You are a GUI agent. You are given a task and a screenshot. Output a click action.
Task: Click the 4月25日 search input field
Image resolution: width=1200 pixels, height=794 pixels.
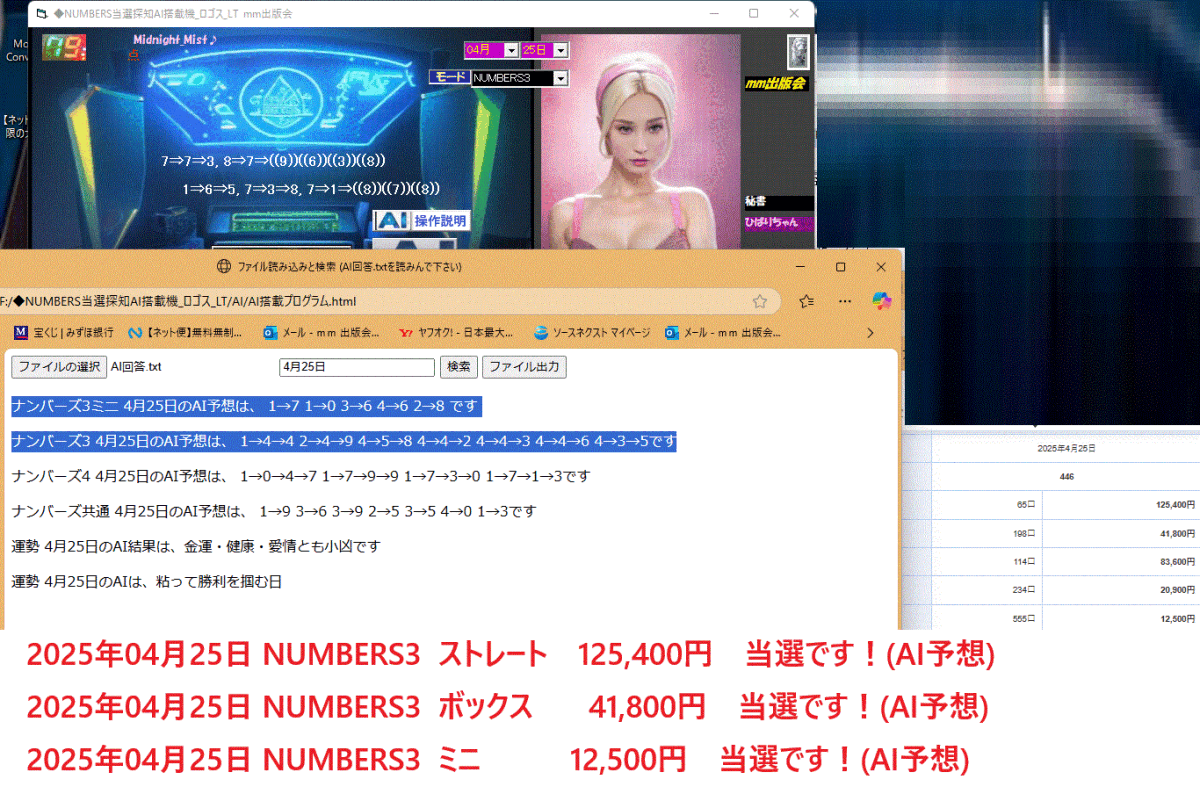click(357, 367)
